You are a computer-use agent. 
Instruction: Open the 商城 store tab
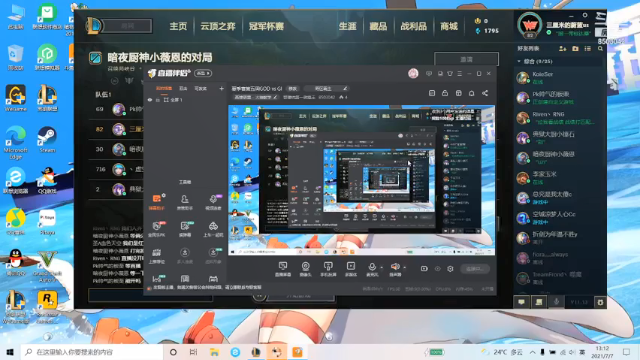click(449, 27)
